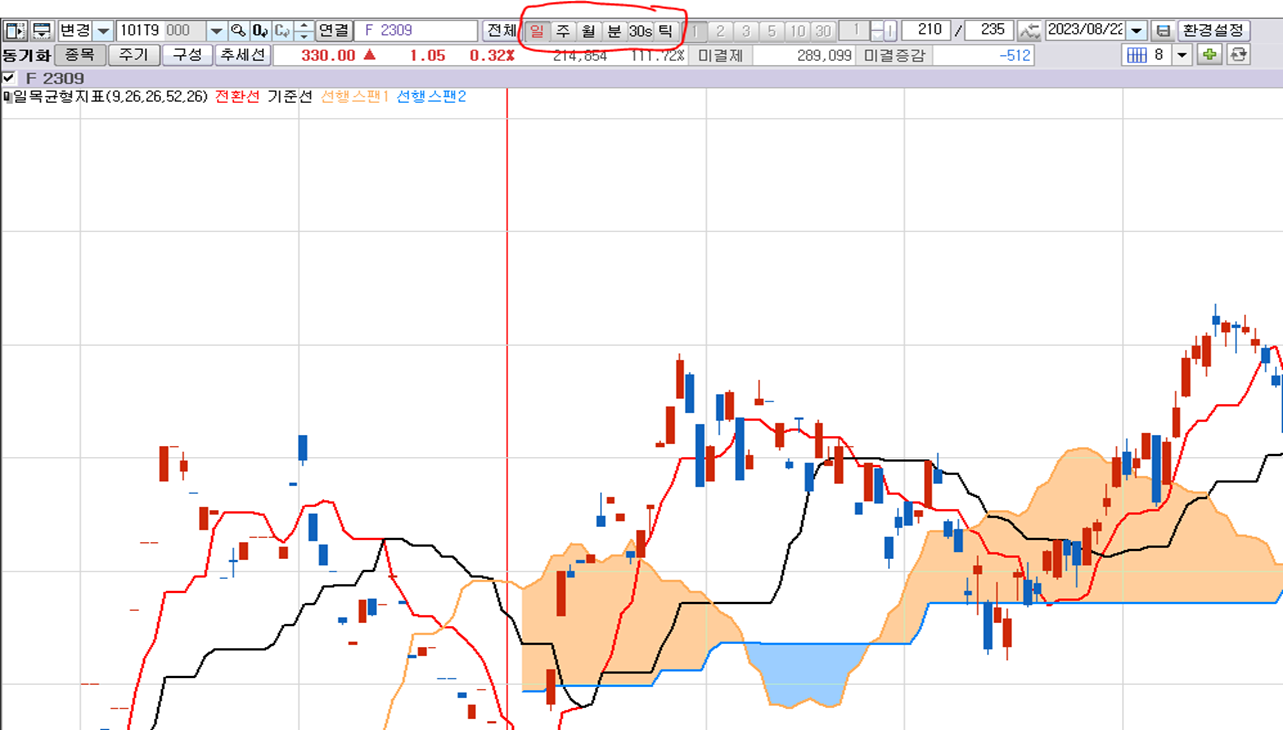This screenshot has width=1283, height=730.
Task: Select the 종목 tab
Action: click(79, 55)
